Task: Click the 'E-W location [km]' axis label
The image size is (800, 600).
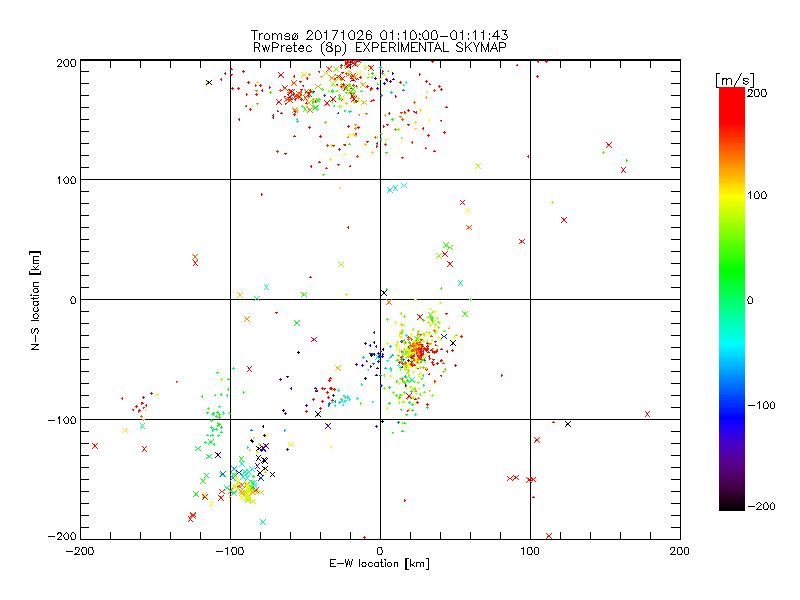Action: pos(379,564)
